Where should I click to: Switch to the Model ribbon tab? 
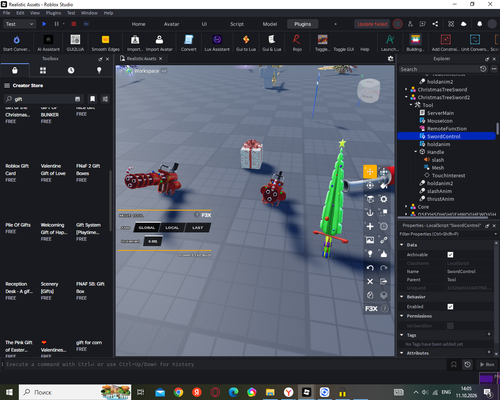[270, 24]
